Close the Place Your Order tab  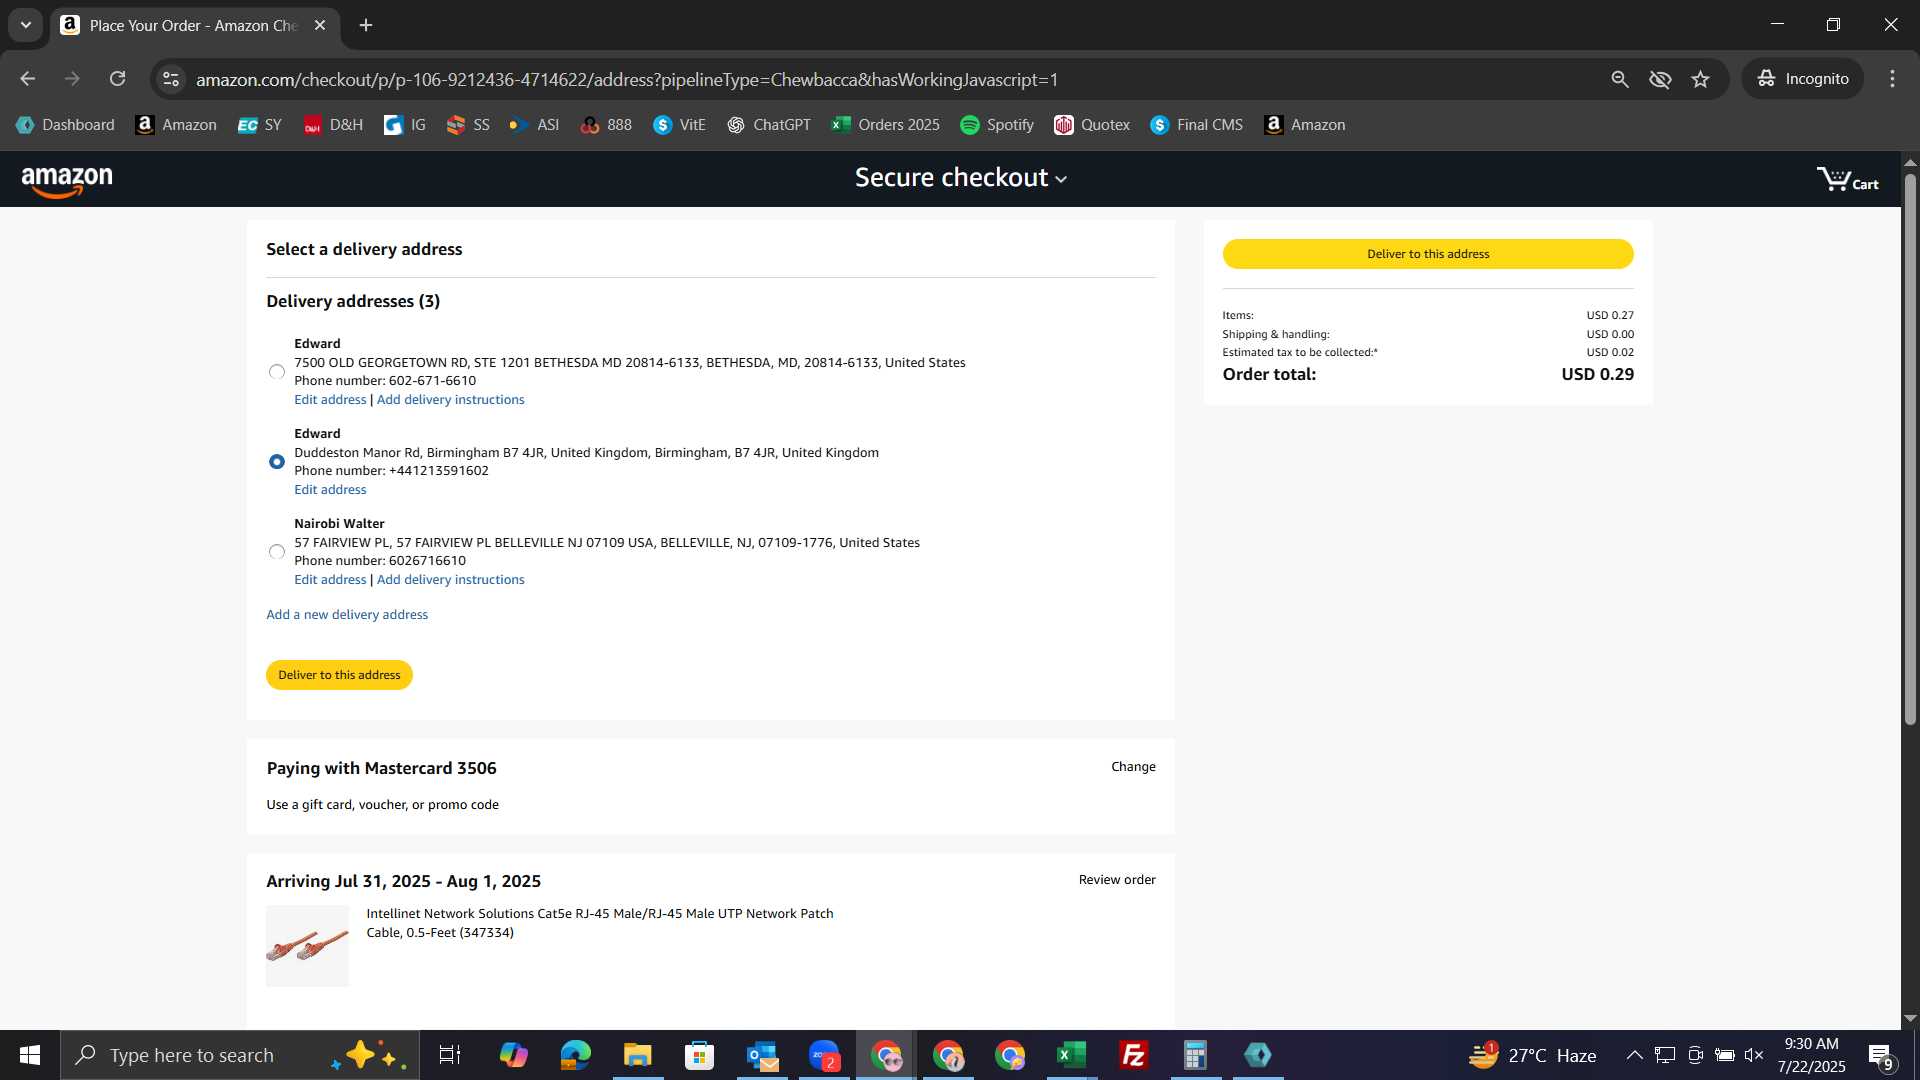coord(320,25)
